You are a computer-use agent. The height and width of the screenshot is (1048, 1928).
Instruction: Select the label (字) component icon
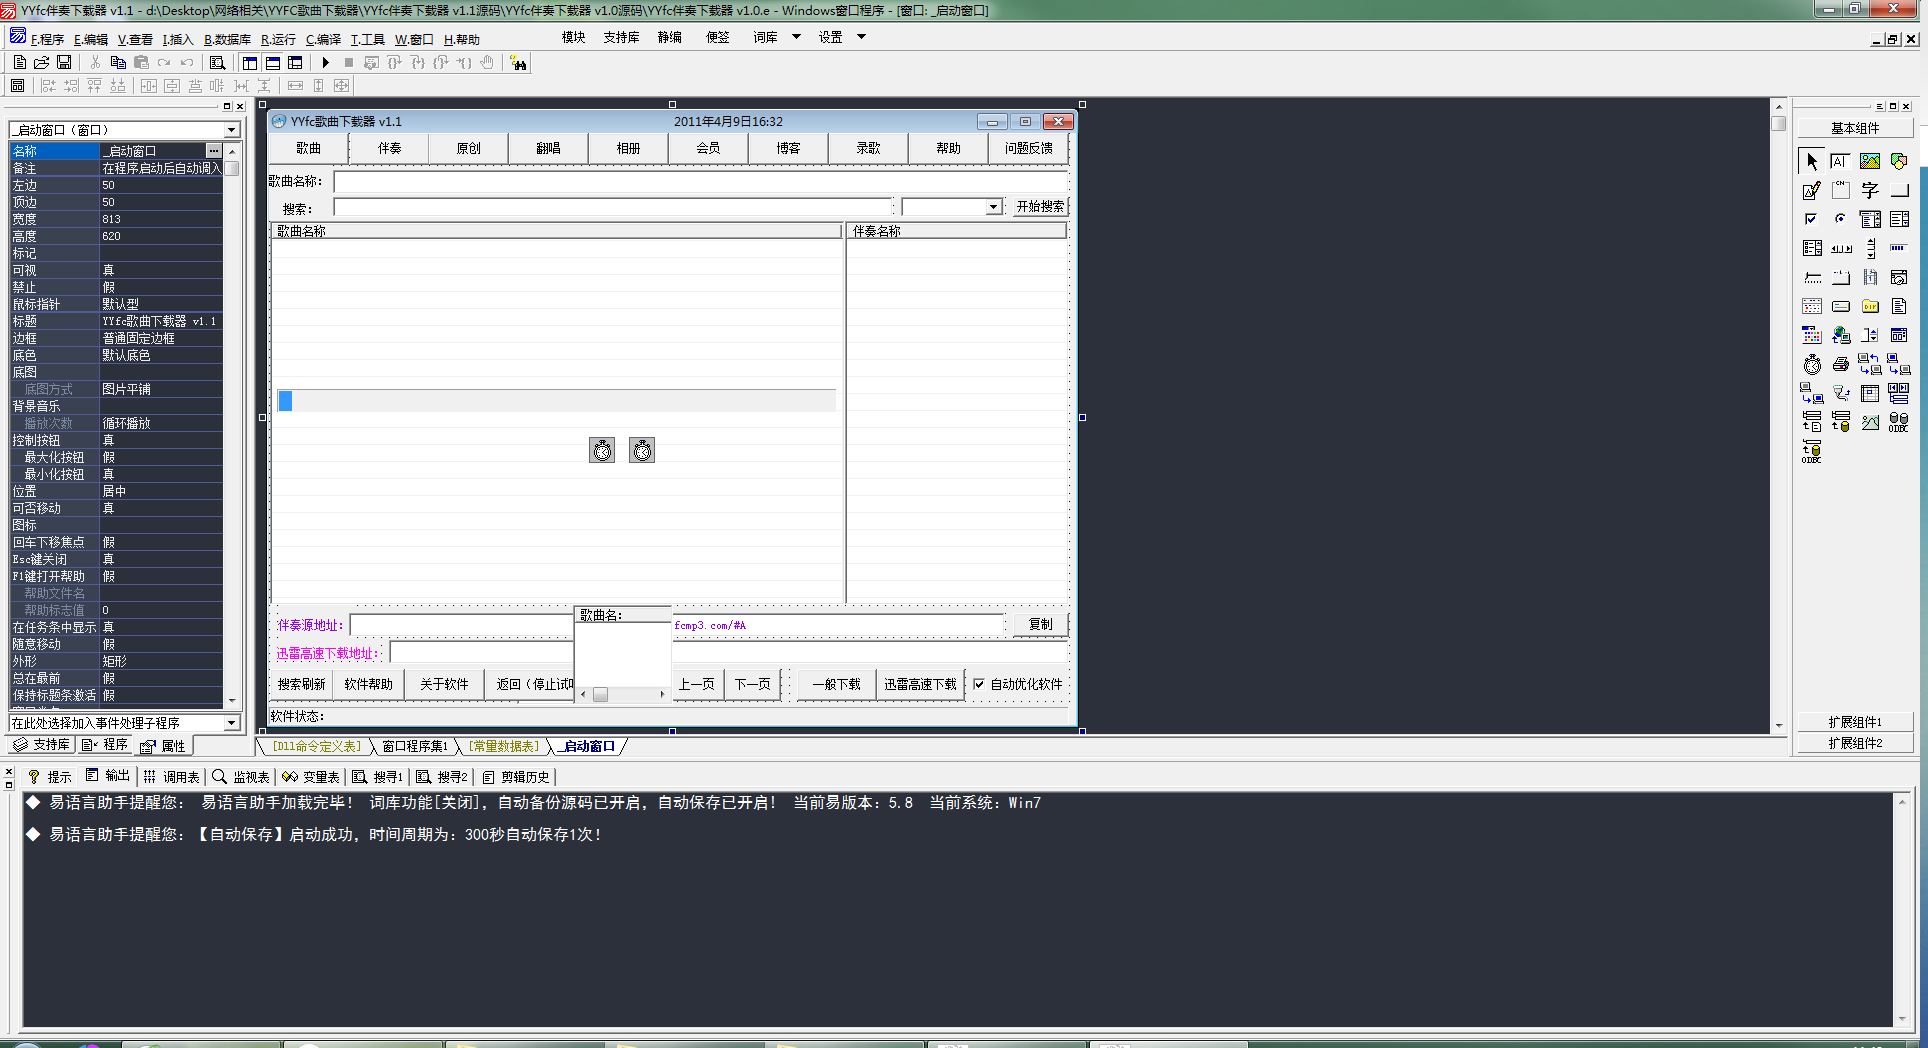pos(1870,190)
